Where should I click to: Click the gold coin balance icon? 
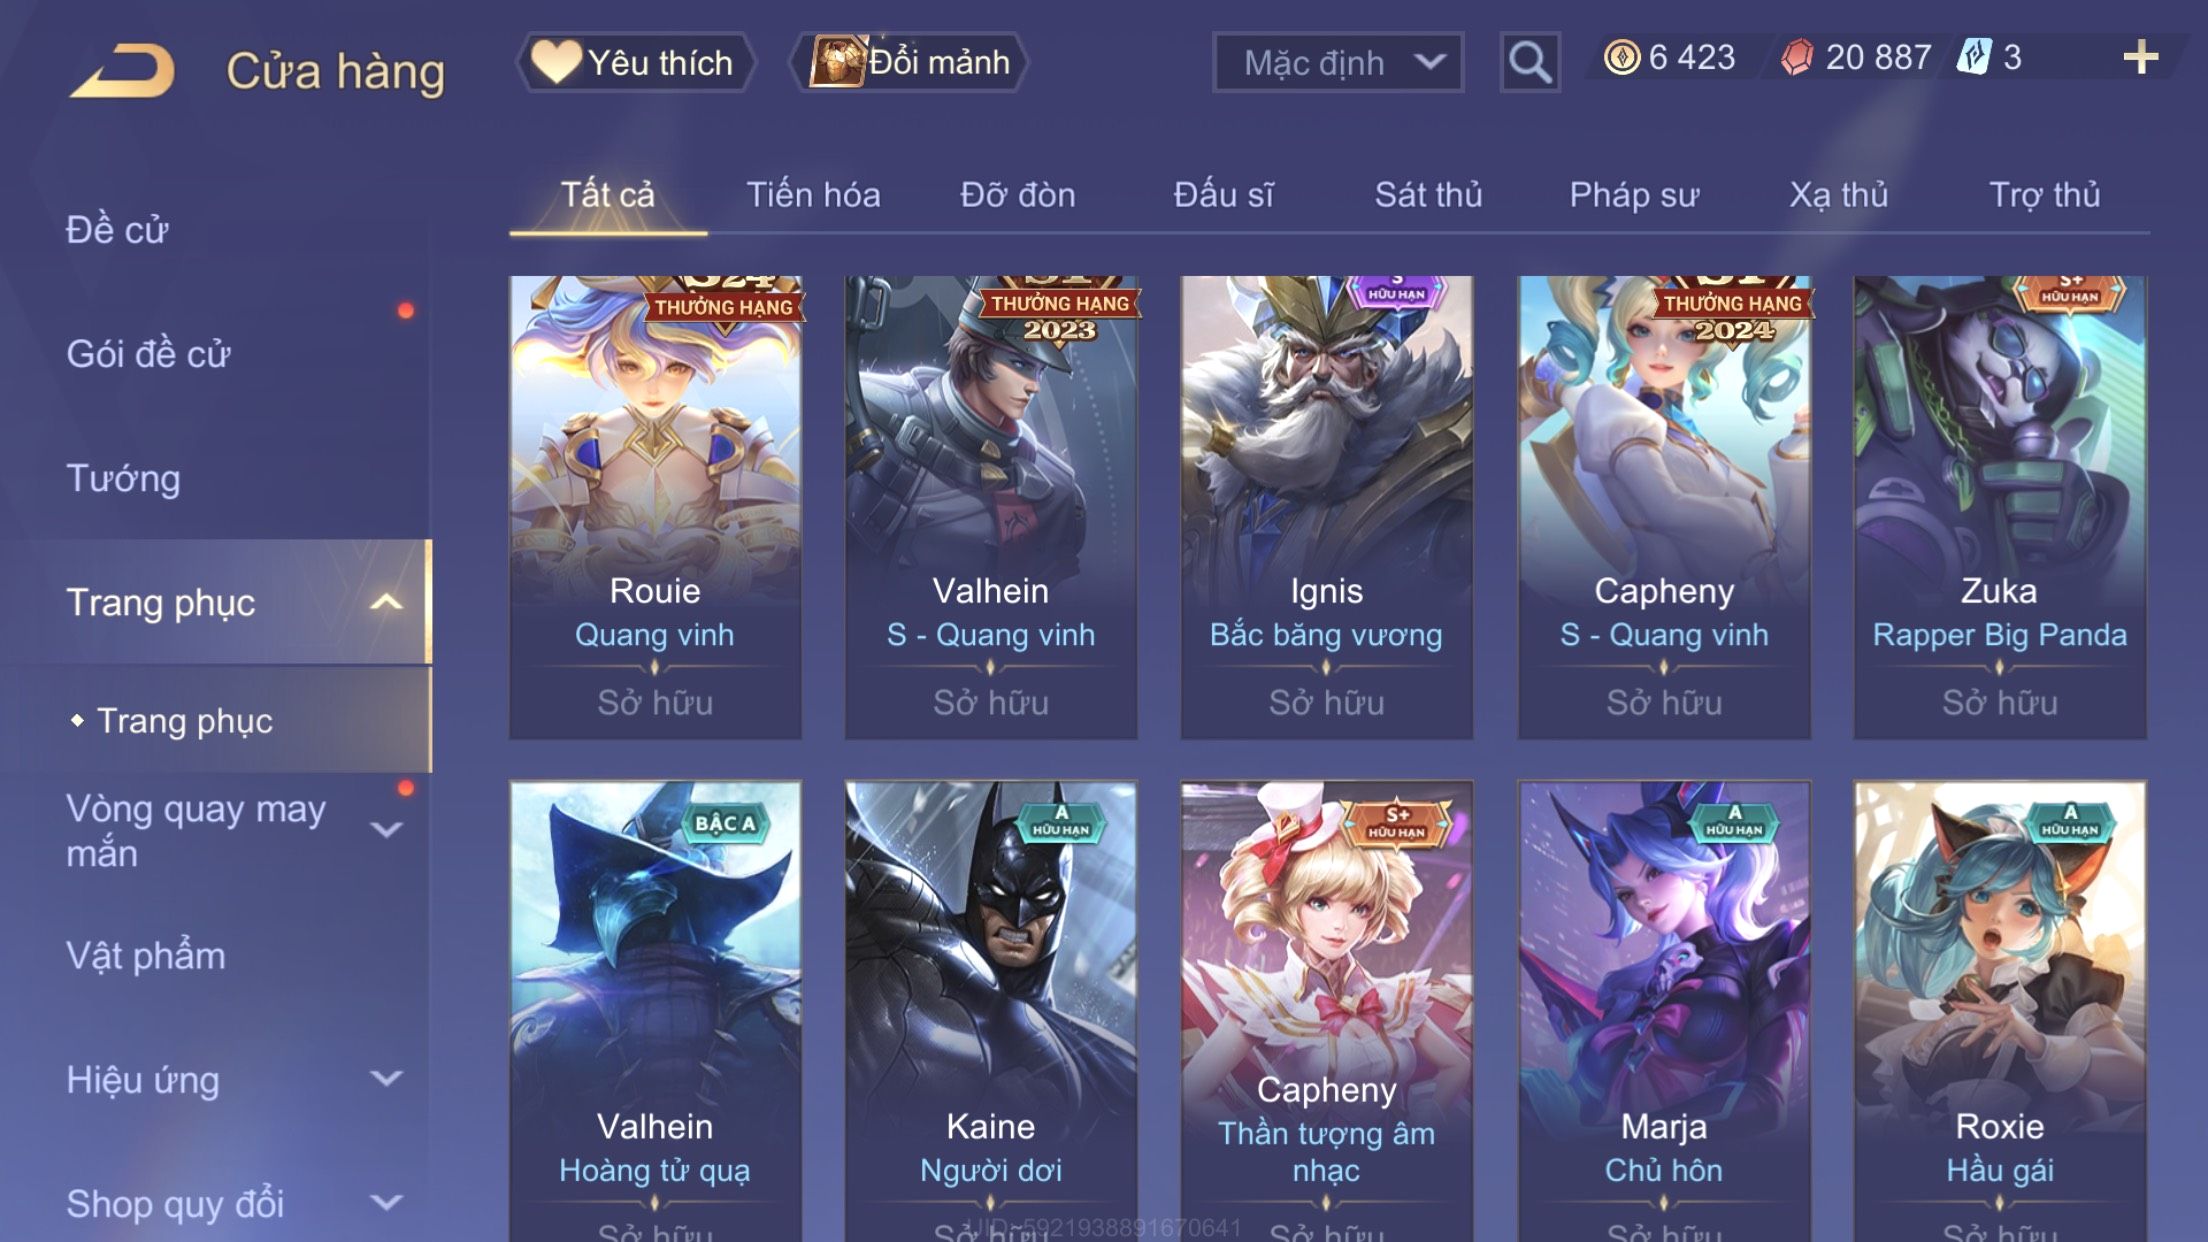point(1621,57)
